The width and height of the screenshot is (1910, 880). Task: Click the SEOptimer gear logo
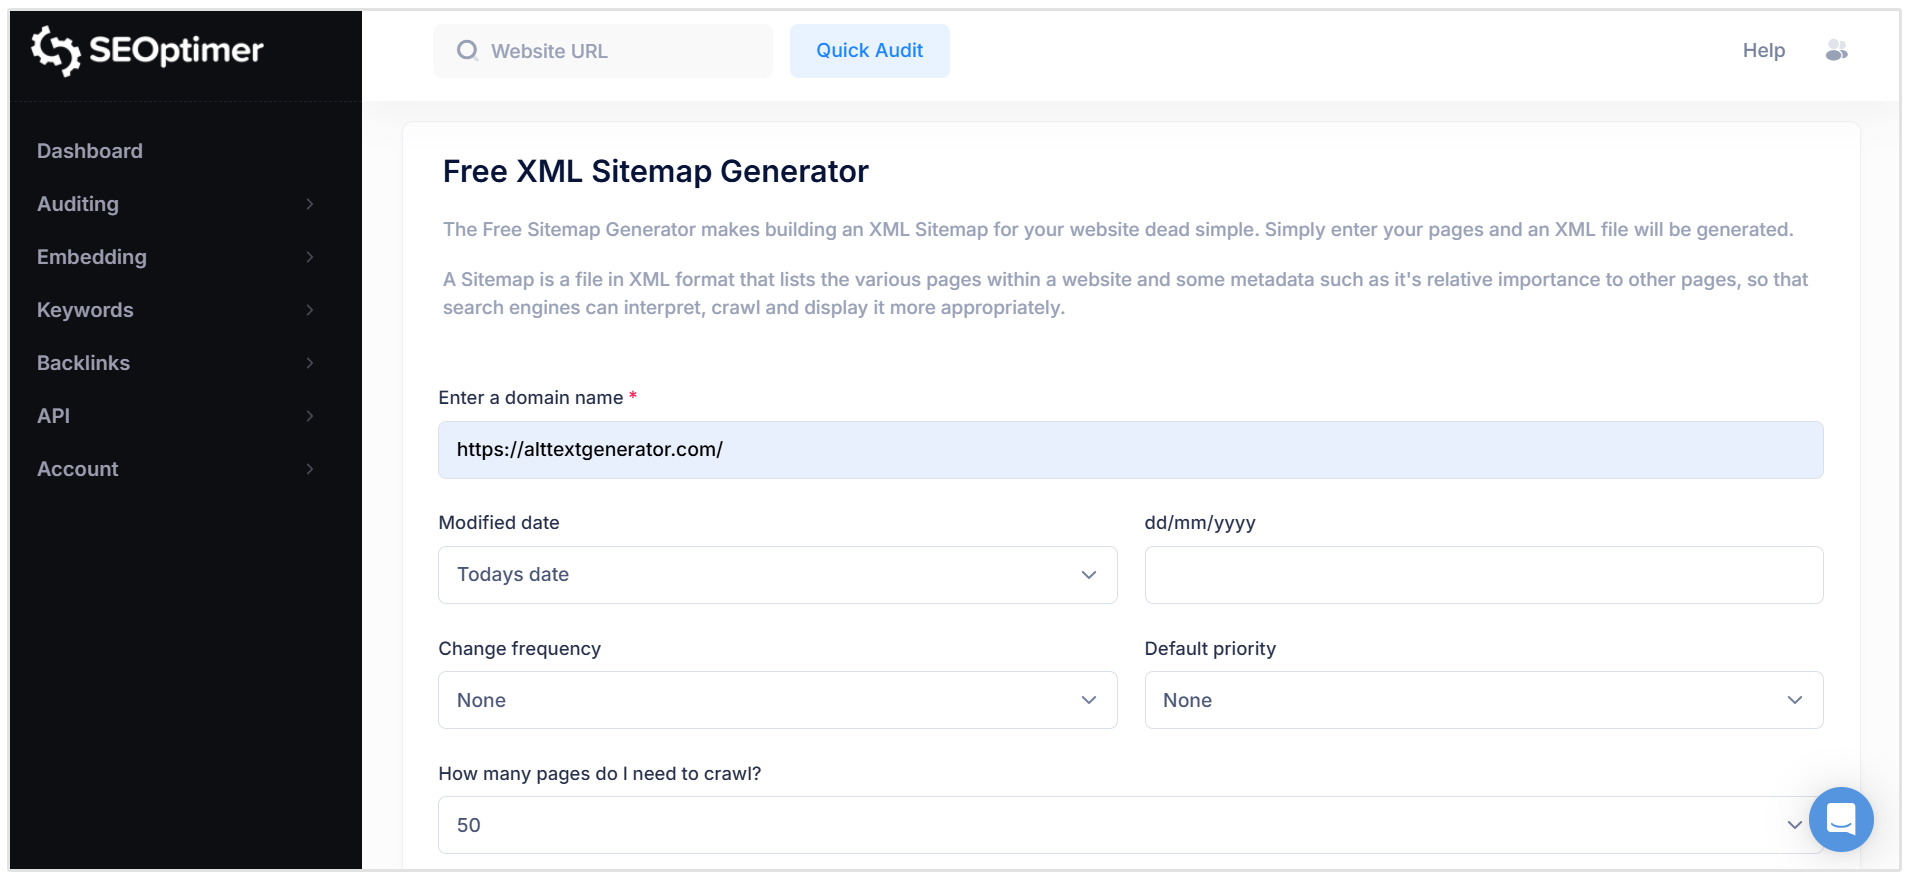pyautogui.click(x=55, y=50)
